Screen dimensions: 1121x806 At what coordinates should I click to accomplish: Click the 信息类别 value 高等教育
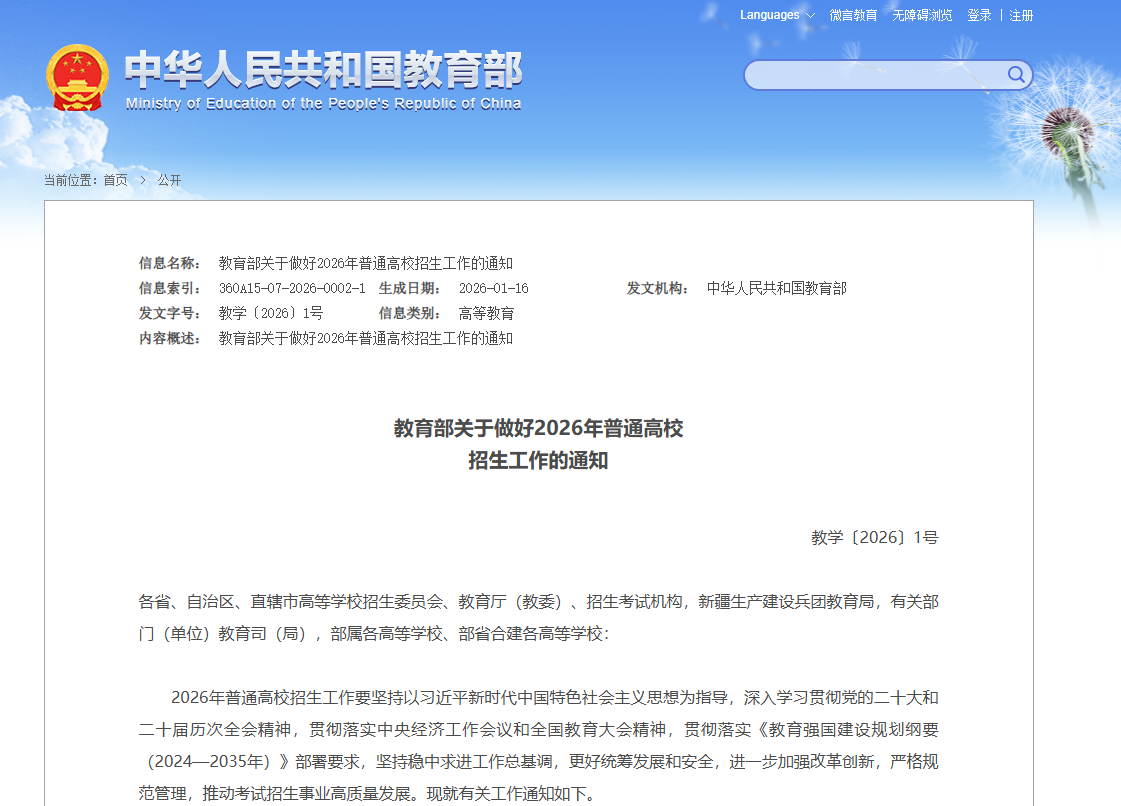click(486, 313)
